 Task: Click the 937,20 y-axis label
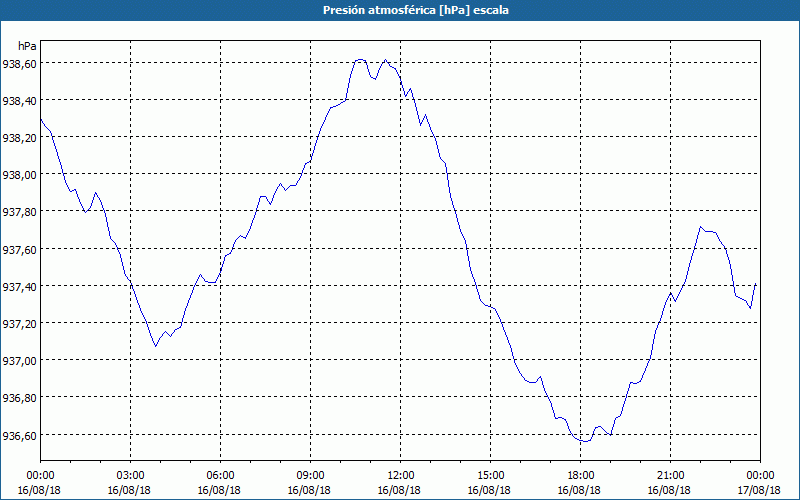click(19, 324)
